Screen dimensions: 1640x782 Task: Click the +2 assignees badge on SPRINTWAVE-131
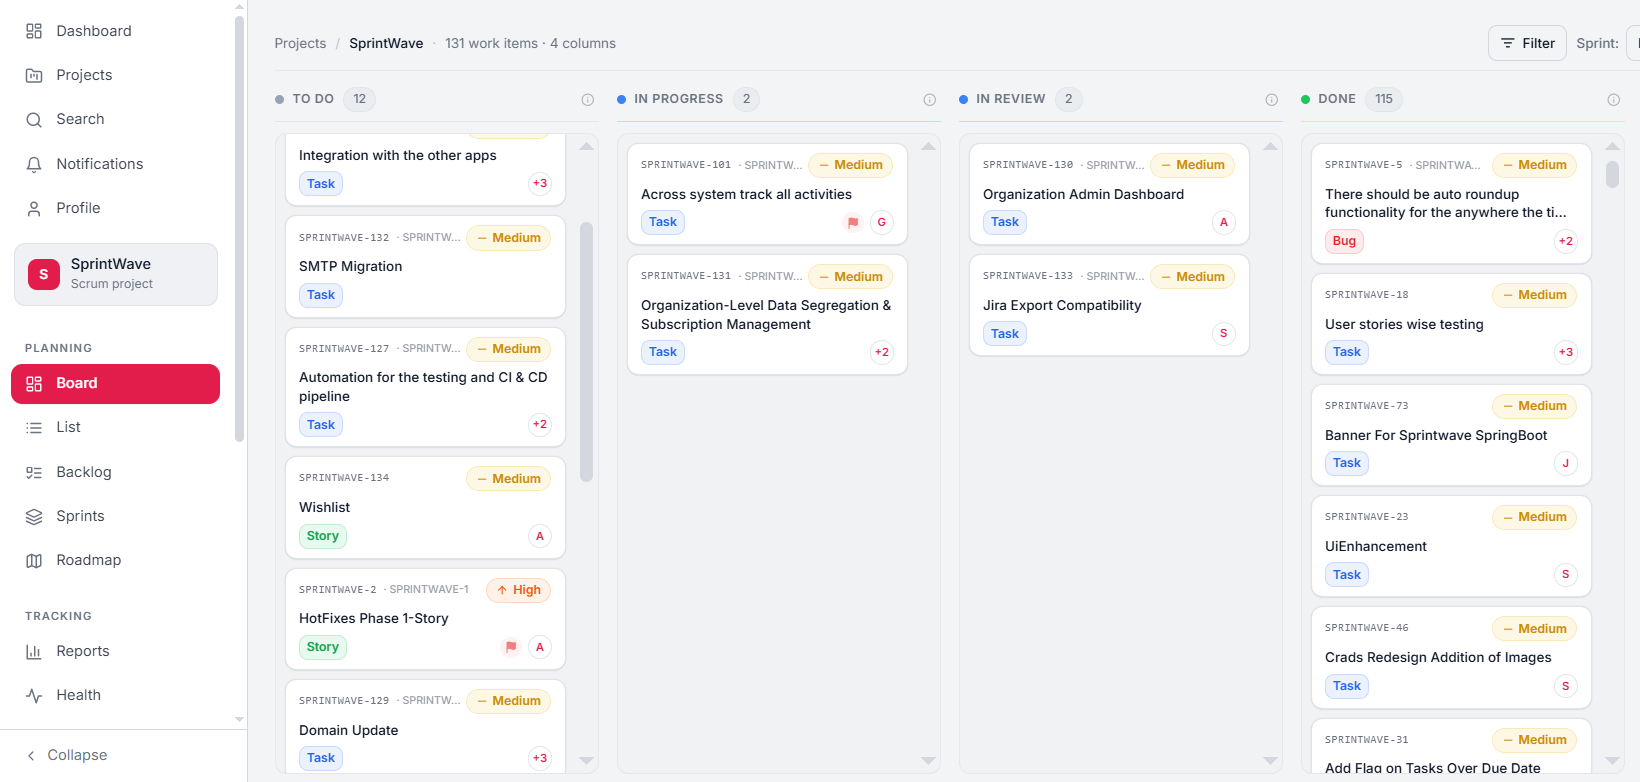[x=882, y=352]
